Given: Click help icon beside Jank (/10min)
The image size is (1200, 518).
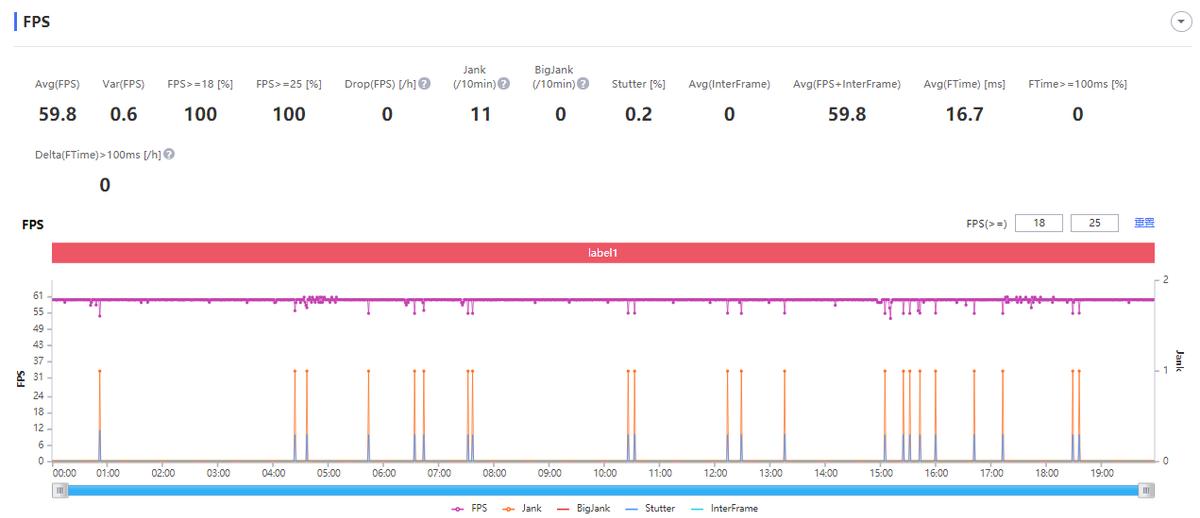Looking at the screenshot, I should [x=504, y=84].
